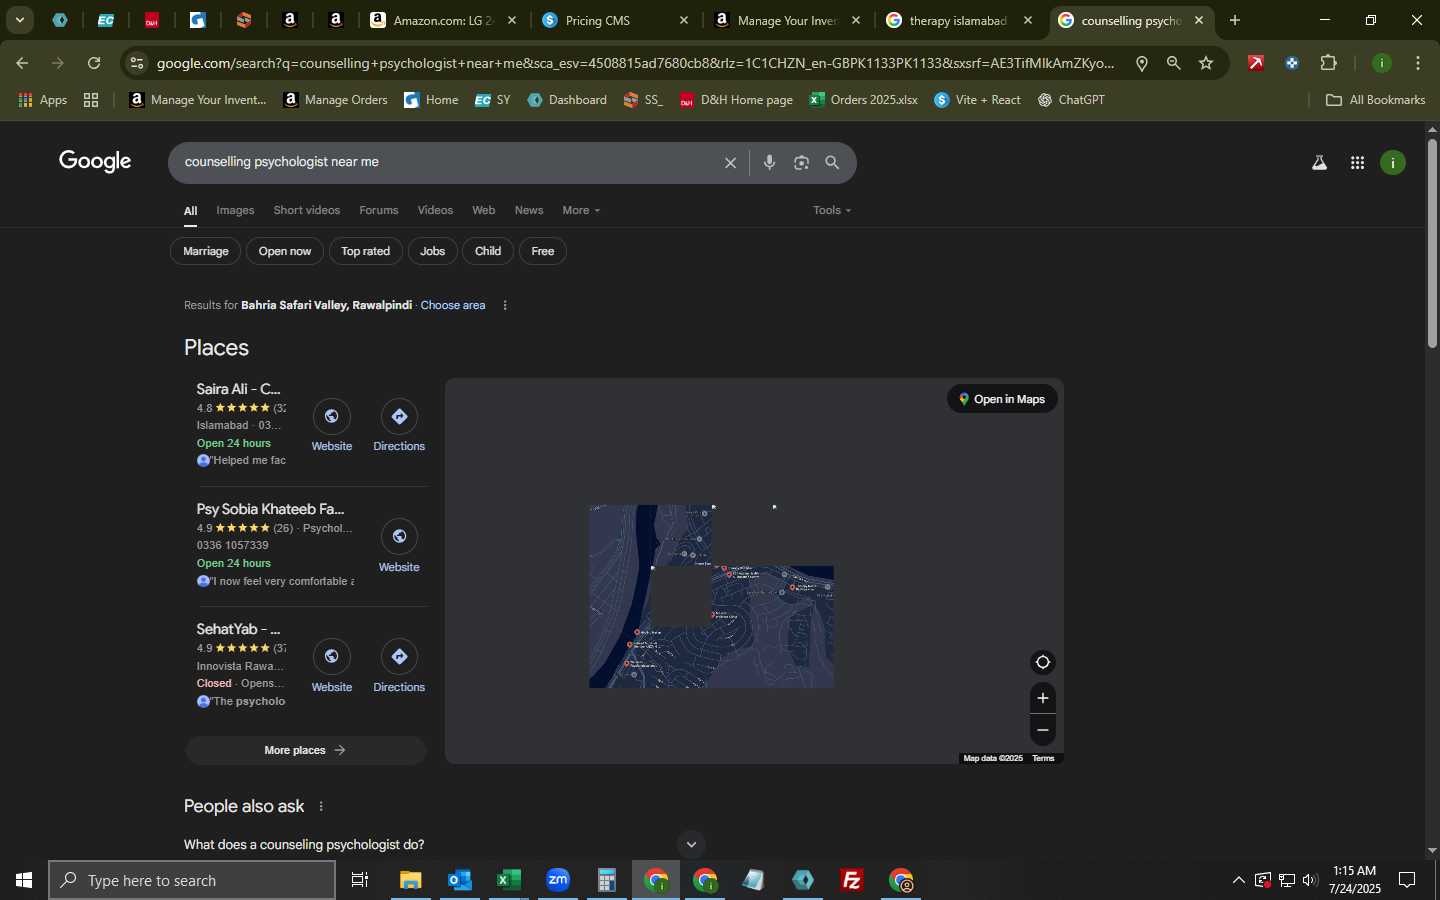Filter by Open now chip
The width and height of the screenshot is (1440, 900).
tap(285, 251)
